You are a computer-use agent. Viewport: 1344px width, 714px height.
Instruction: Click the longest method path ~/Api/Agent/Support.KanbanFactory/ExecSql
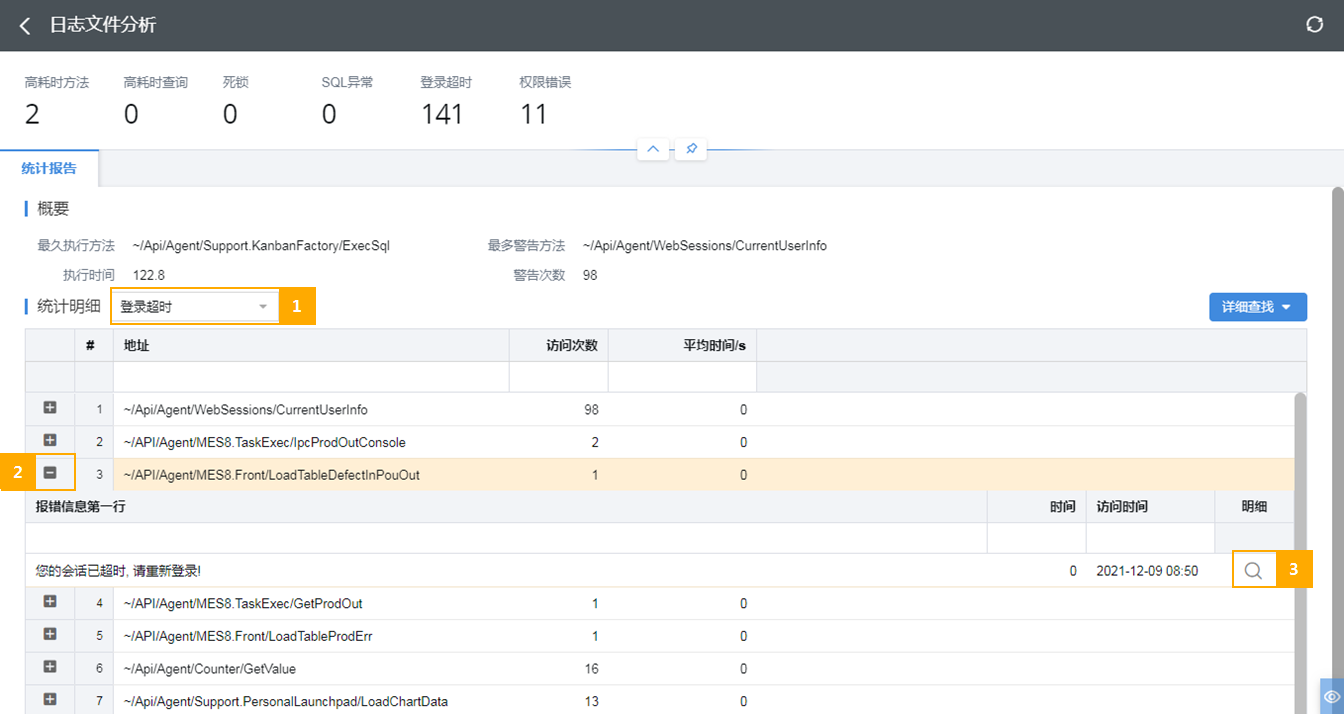(260, 246)
